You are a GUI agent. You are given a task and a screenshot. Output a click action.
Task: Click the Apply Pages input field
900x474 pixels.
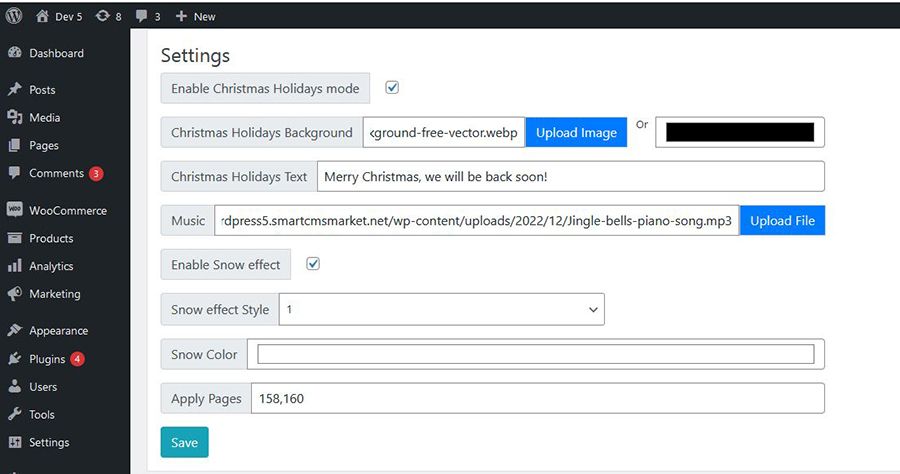pos(537,398)
